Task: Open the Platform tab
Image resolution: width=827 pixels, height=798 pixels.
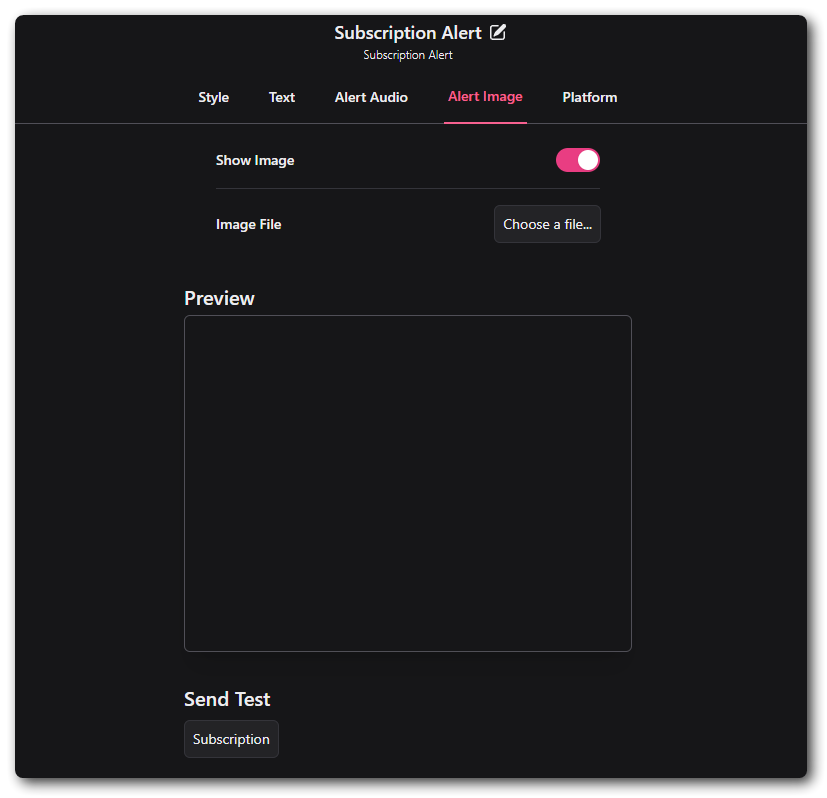Action: (589, 97)
